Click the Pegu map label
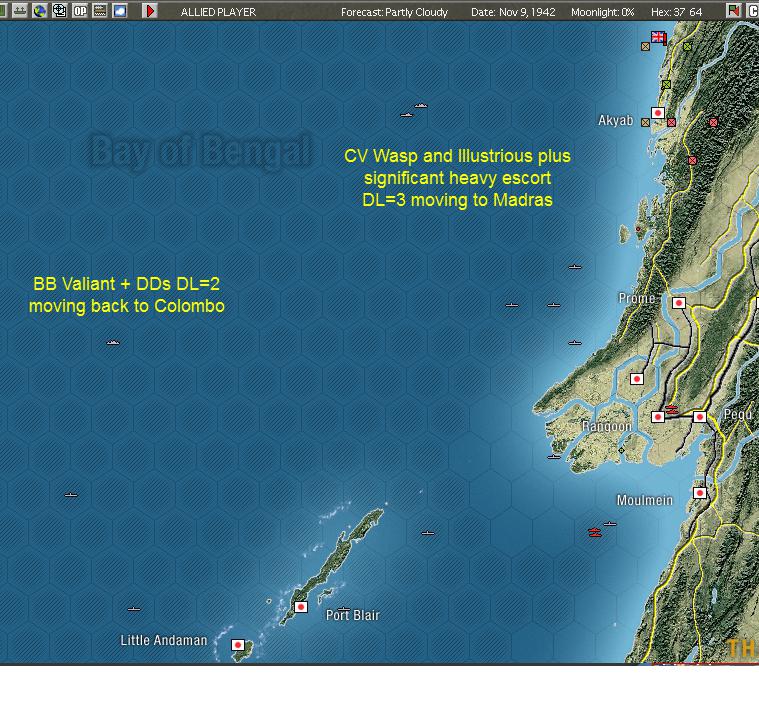Screen dimensions: 759x716 738,414
